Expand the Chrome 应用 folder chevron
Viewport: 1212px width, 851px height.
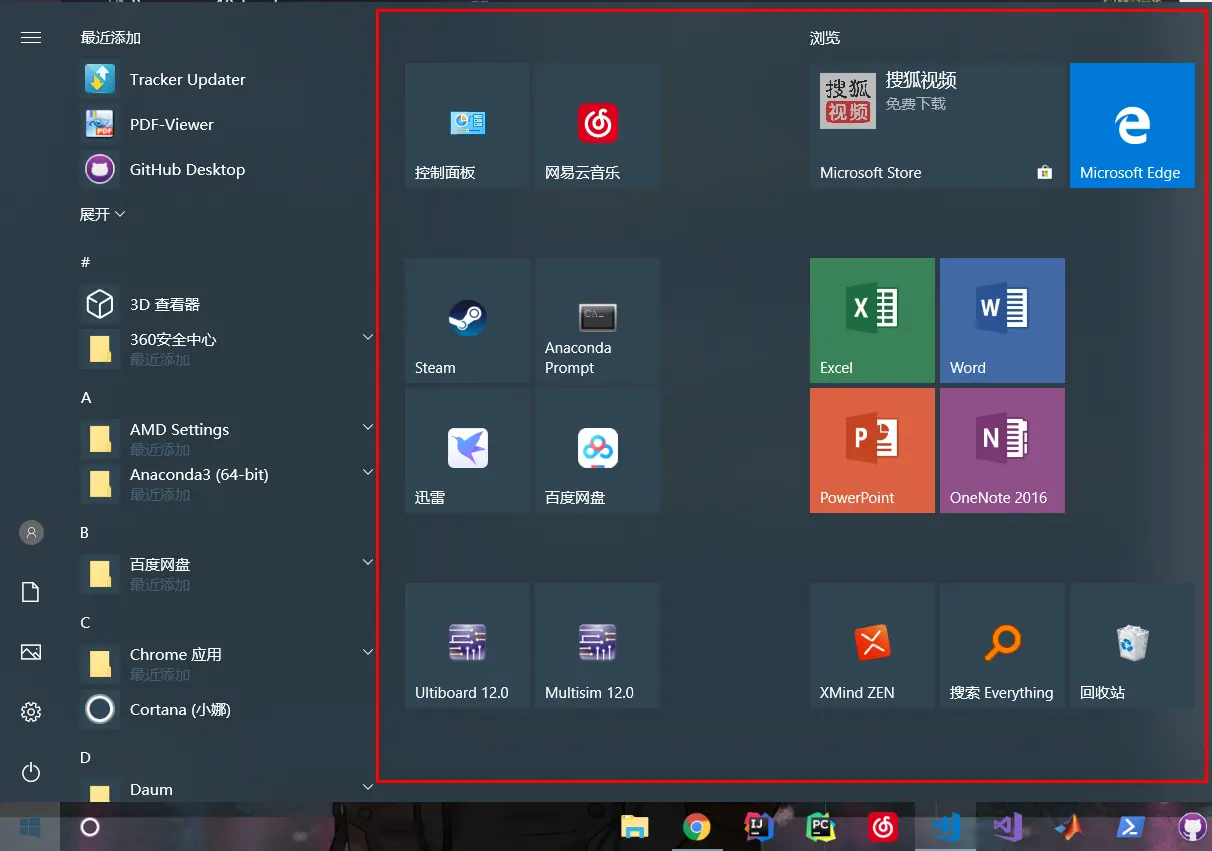[367, 652]
